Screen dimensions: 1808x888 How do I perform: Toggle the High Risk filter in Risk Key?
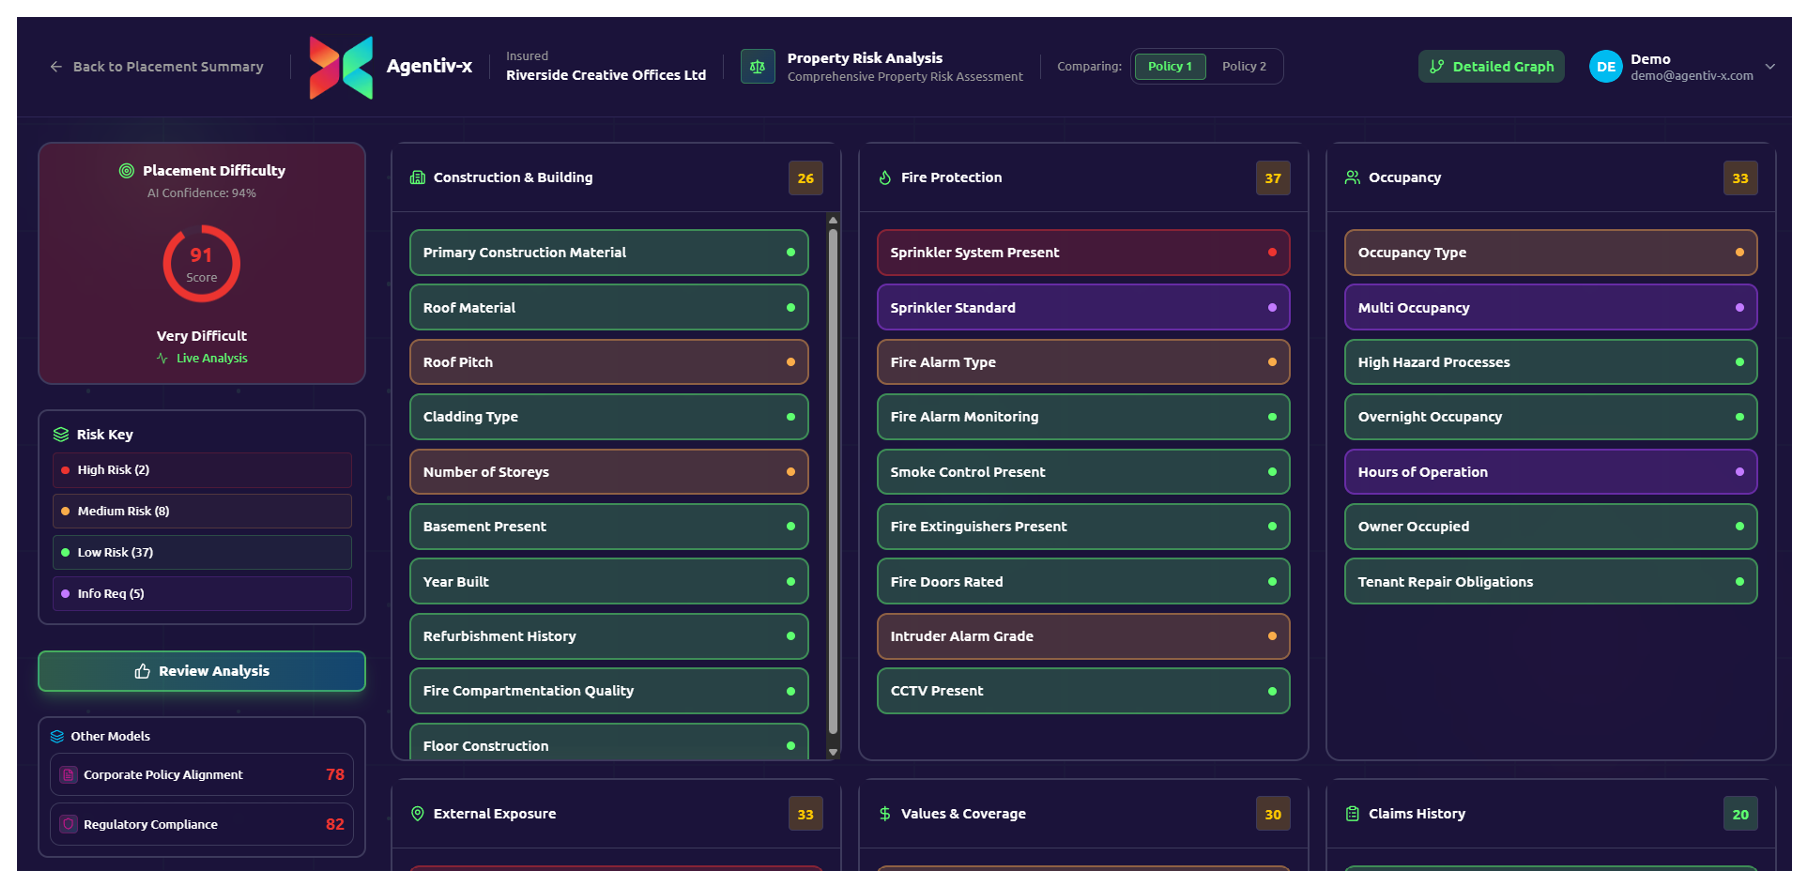(202, 470)
